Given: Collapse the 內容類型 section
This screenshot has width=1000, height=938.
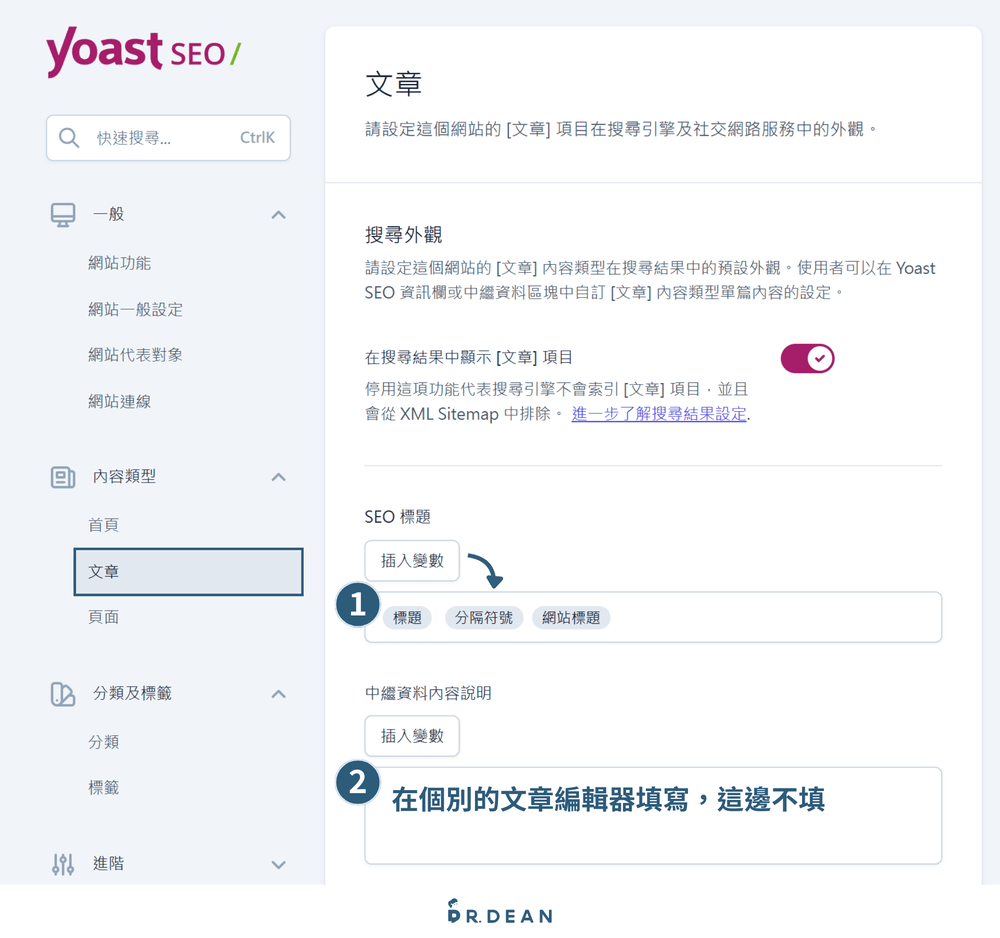Looking at the screenshot, I should [x=278, y=477].
